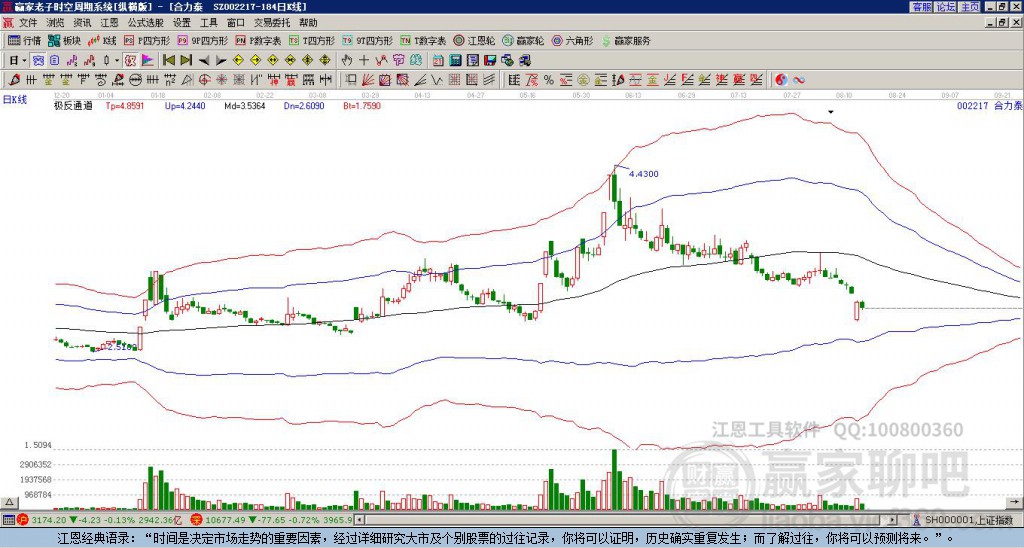The image size is (1024, 548).
Task: Click the first yellow diamond arrow icon
Action: [x=238, y=61]
